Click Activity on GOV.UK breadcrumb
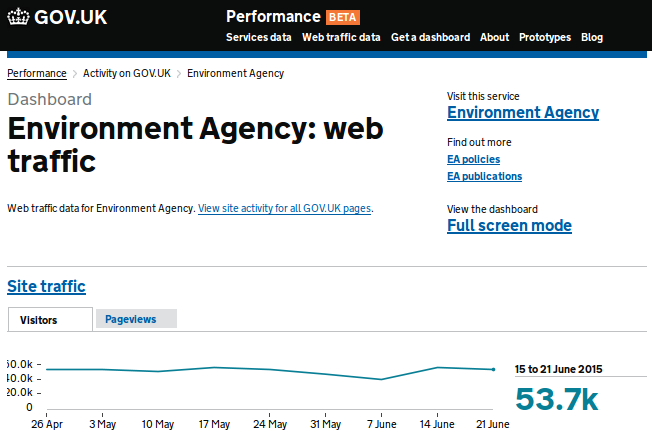The width and height of the screenshot is (652, 446). pos(127,74)
